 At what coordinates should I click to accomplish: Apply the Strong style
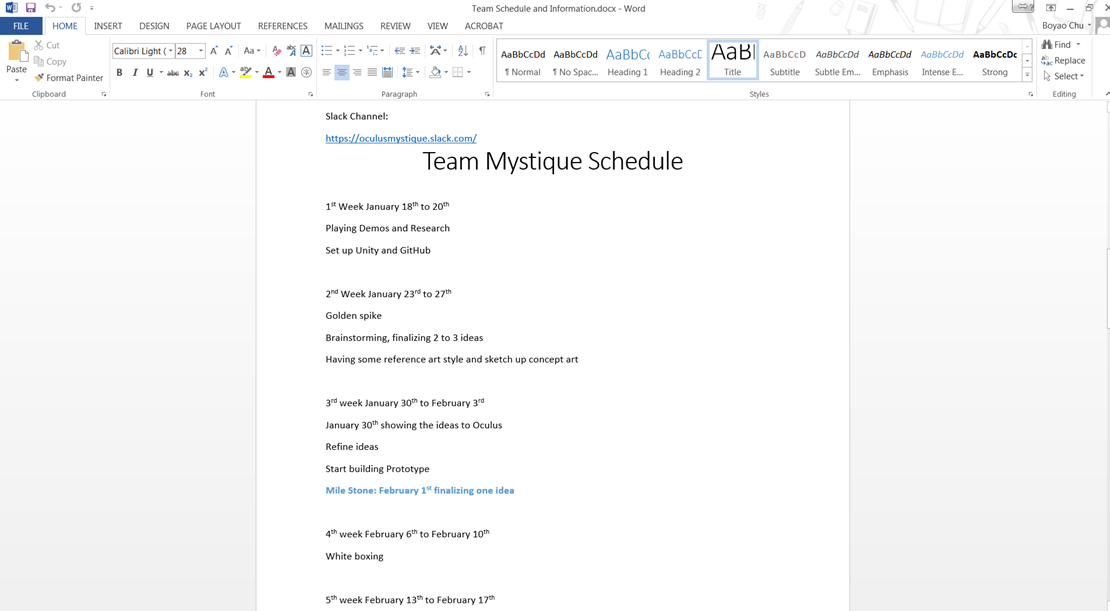pyautogui.click(x=995, y=61)
